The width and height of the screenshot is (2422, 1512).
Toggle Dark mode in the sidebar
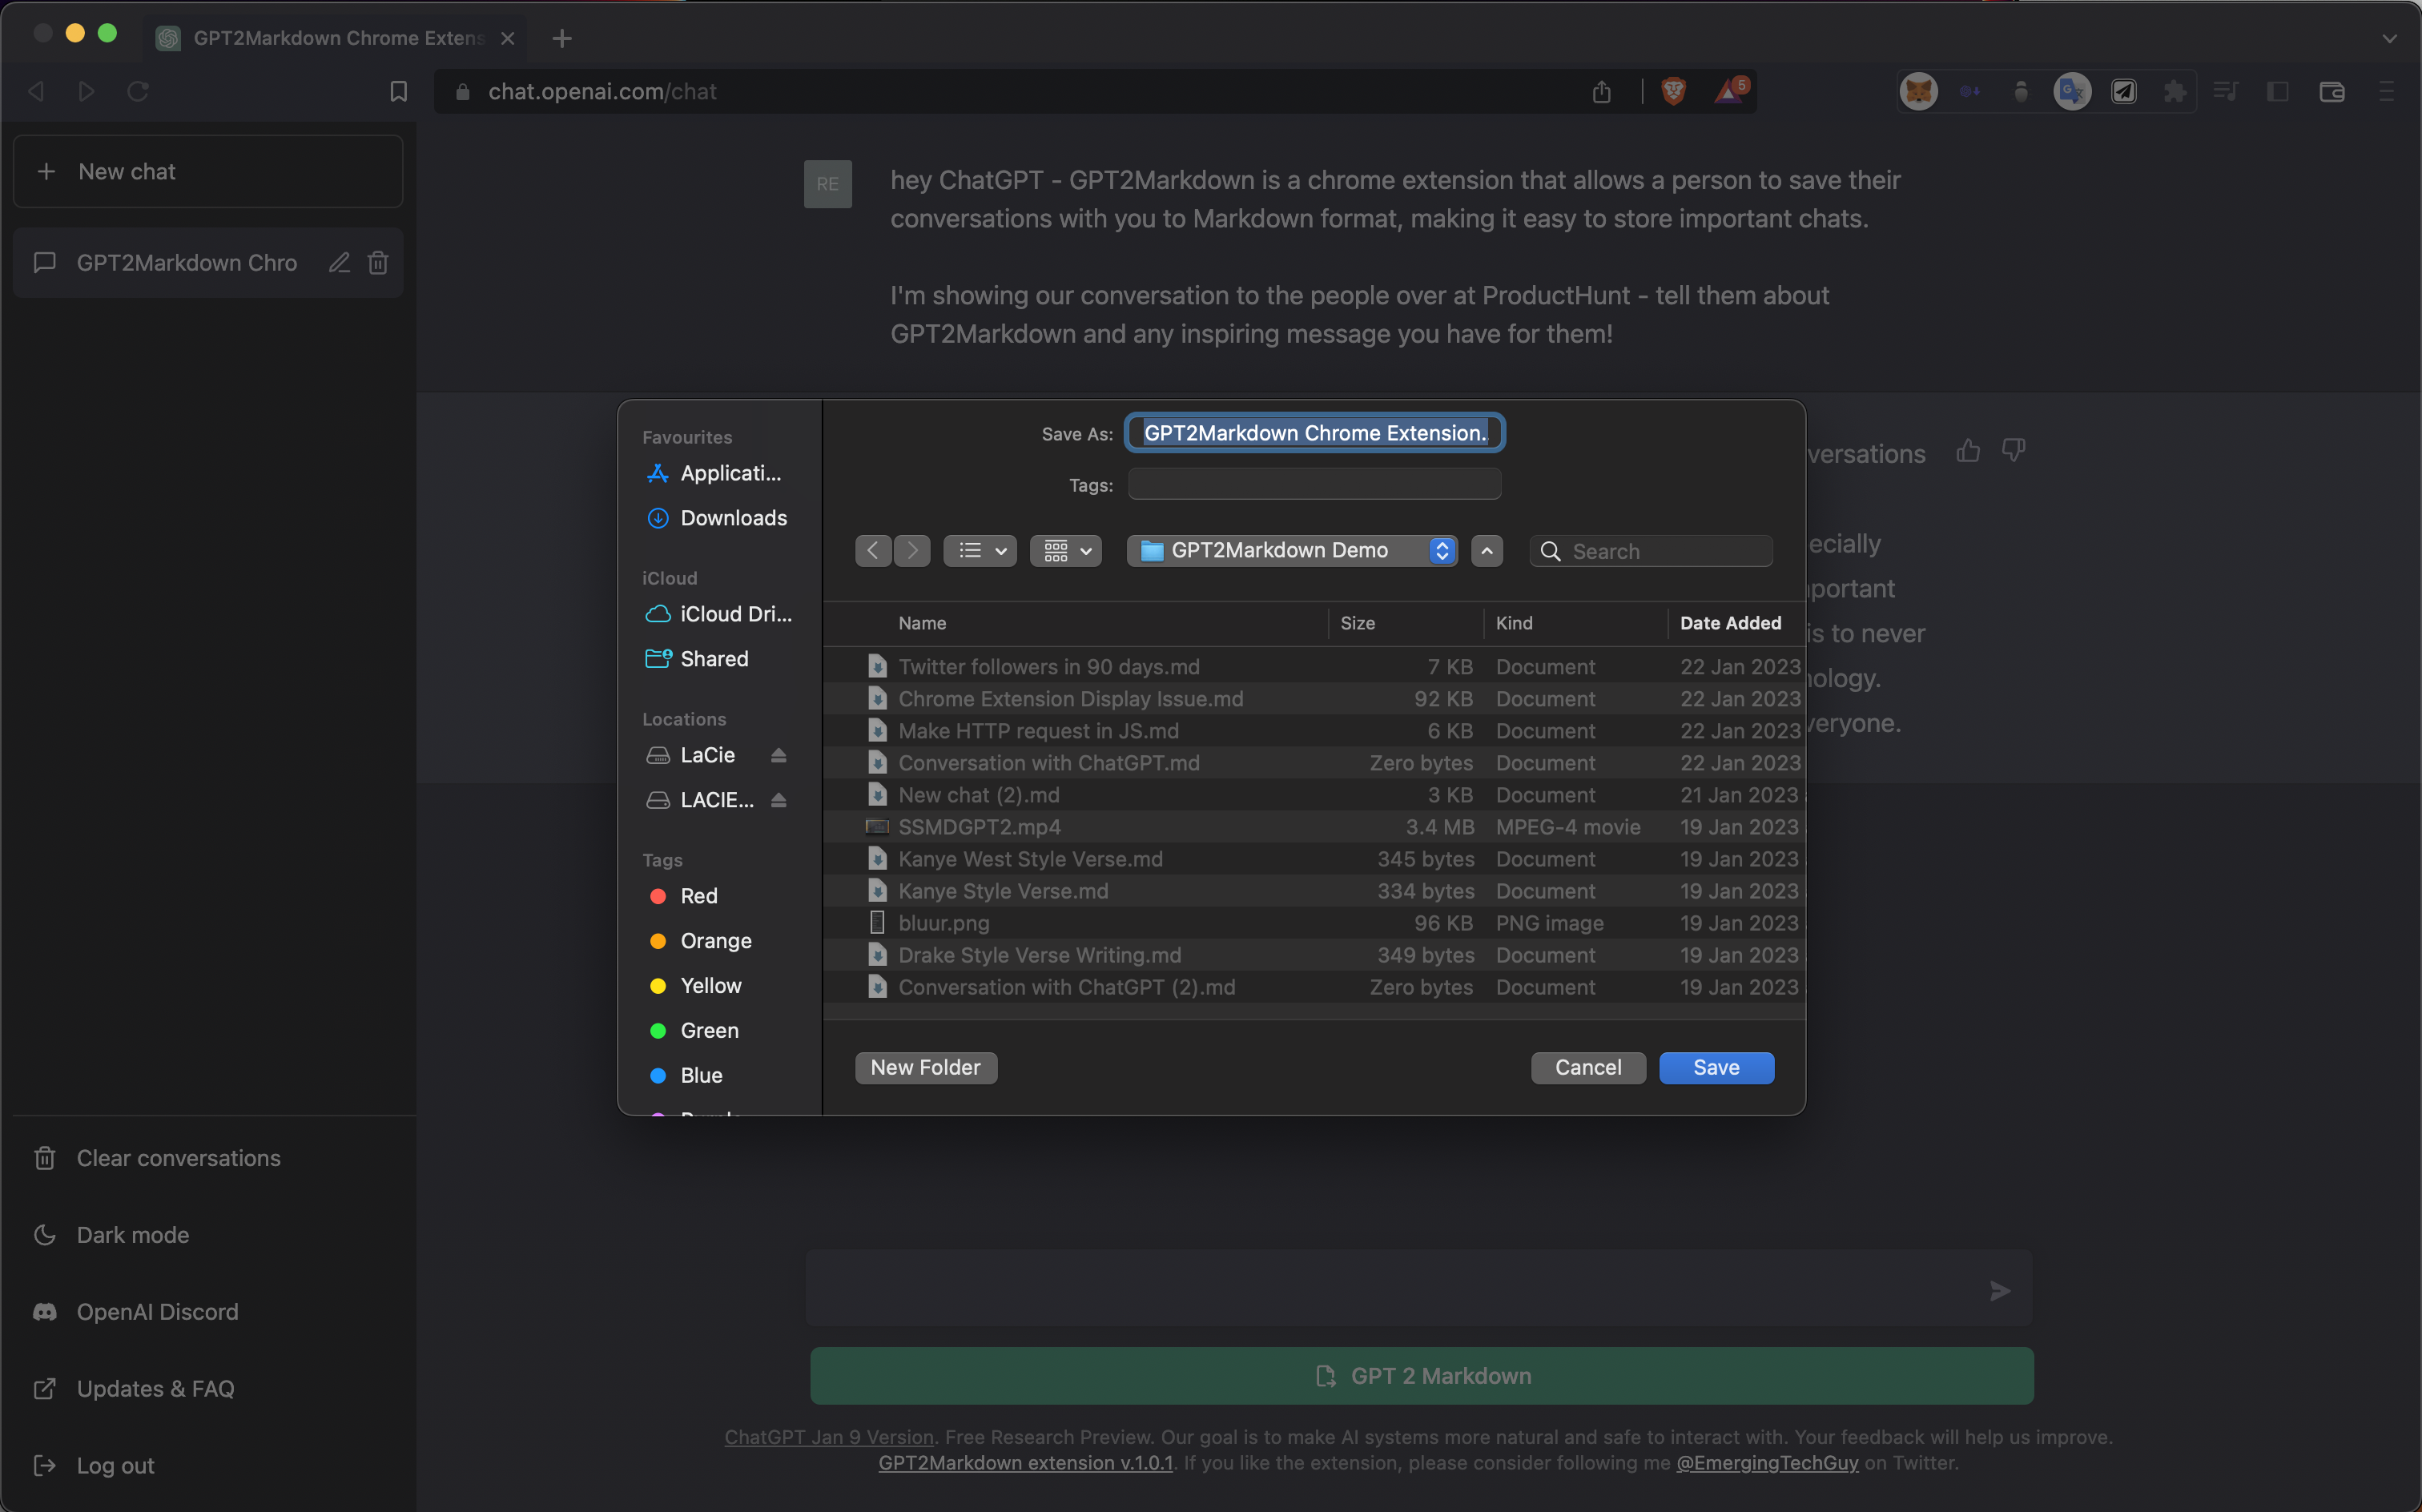pos(133,1235)
